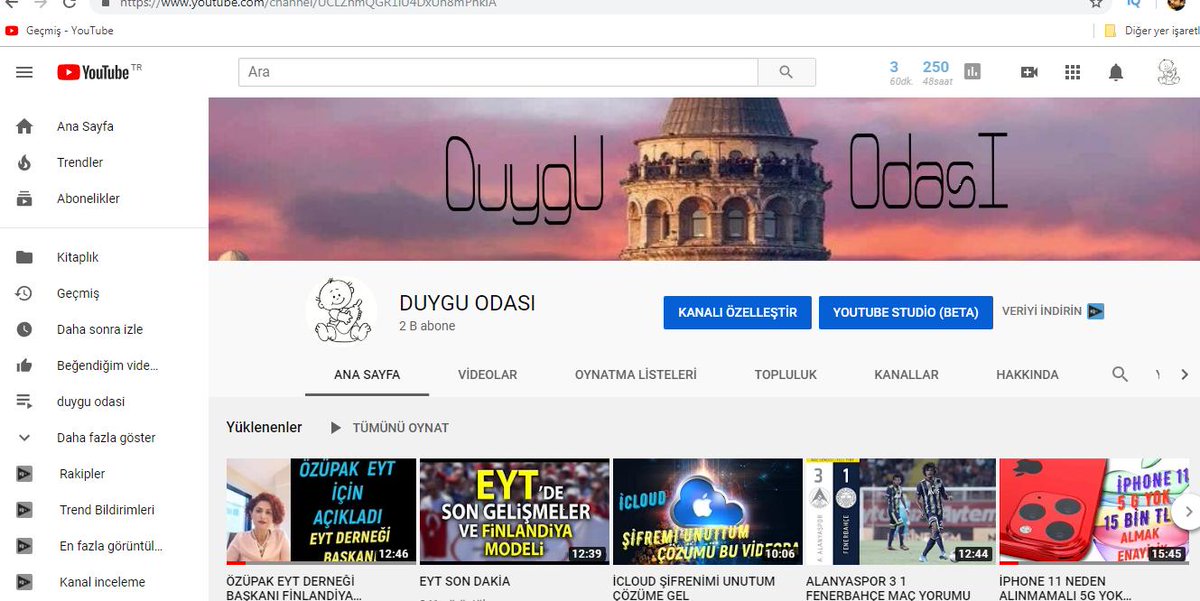Open EYT'de Son Gelişmeler video thumbnail
Viewport: 1200px width, 601px height.
(x=514, y=512)
